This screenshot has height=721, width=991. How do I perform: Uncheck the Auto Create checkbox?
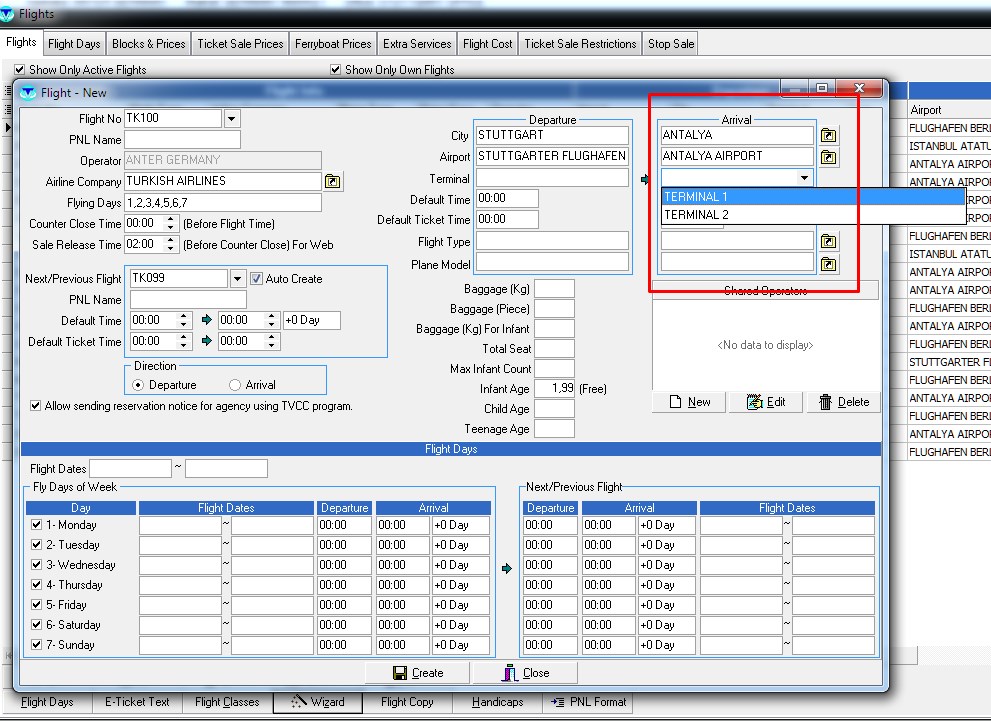(x=257, y=279)
